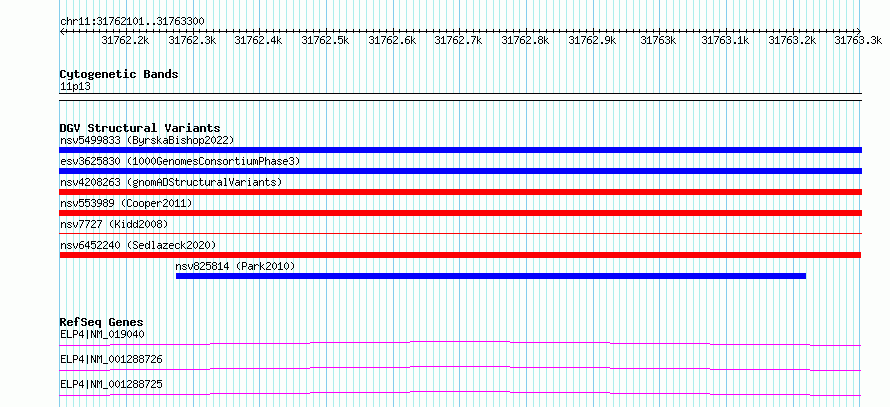
Task: Select the red bar under nsv553989
Action: tap(461, 213)
